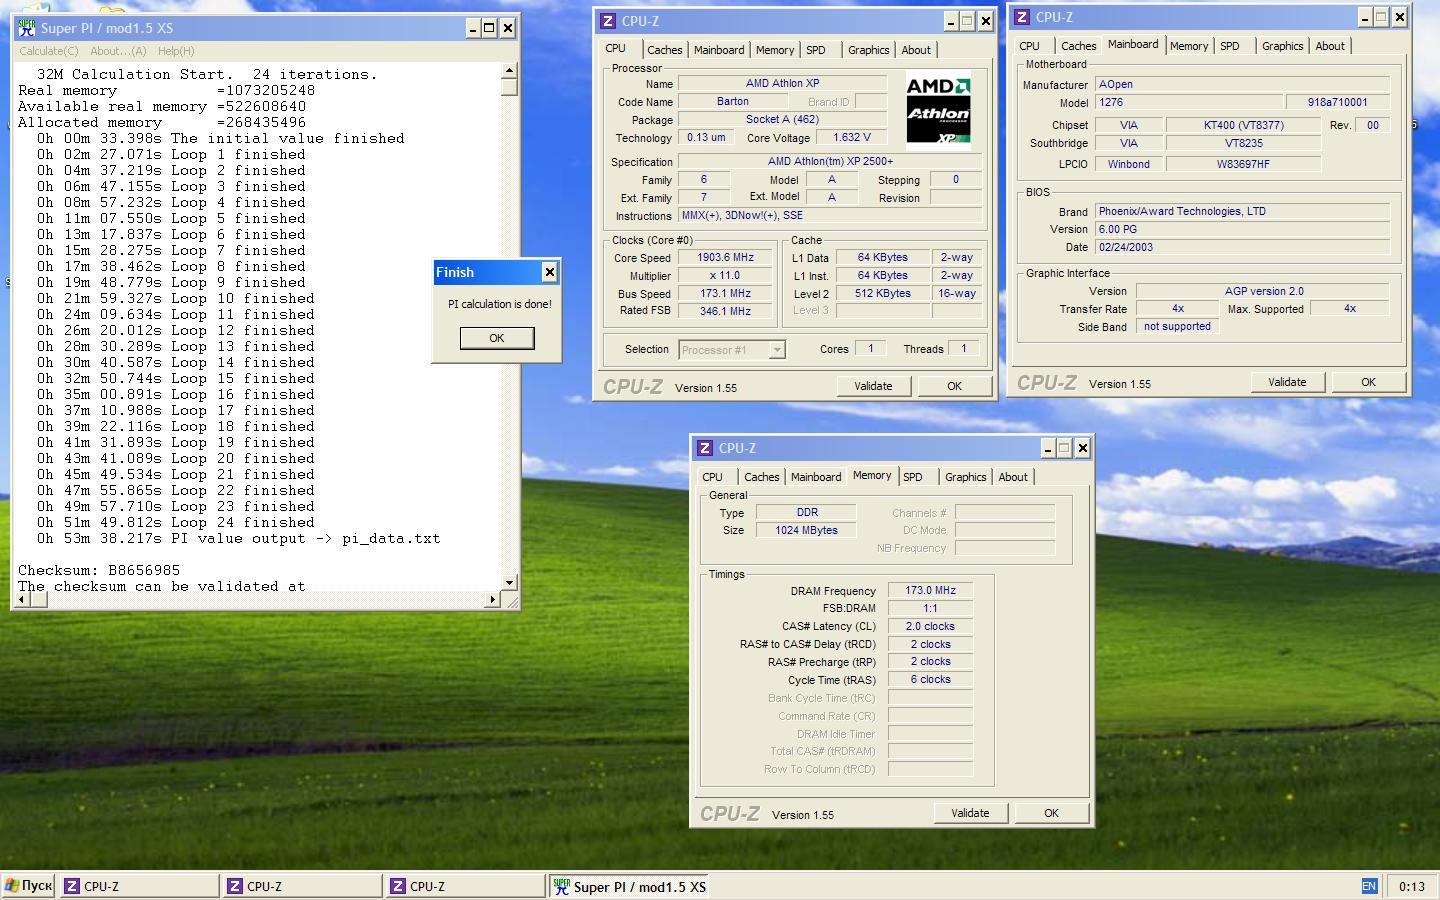
Task: Close the CPU-Z Memory window
Action: coord(1082,448)
